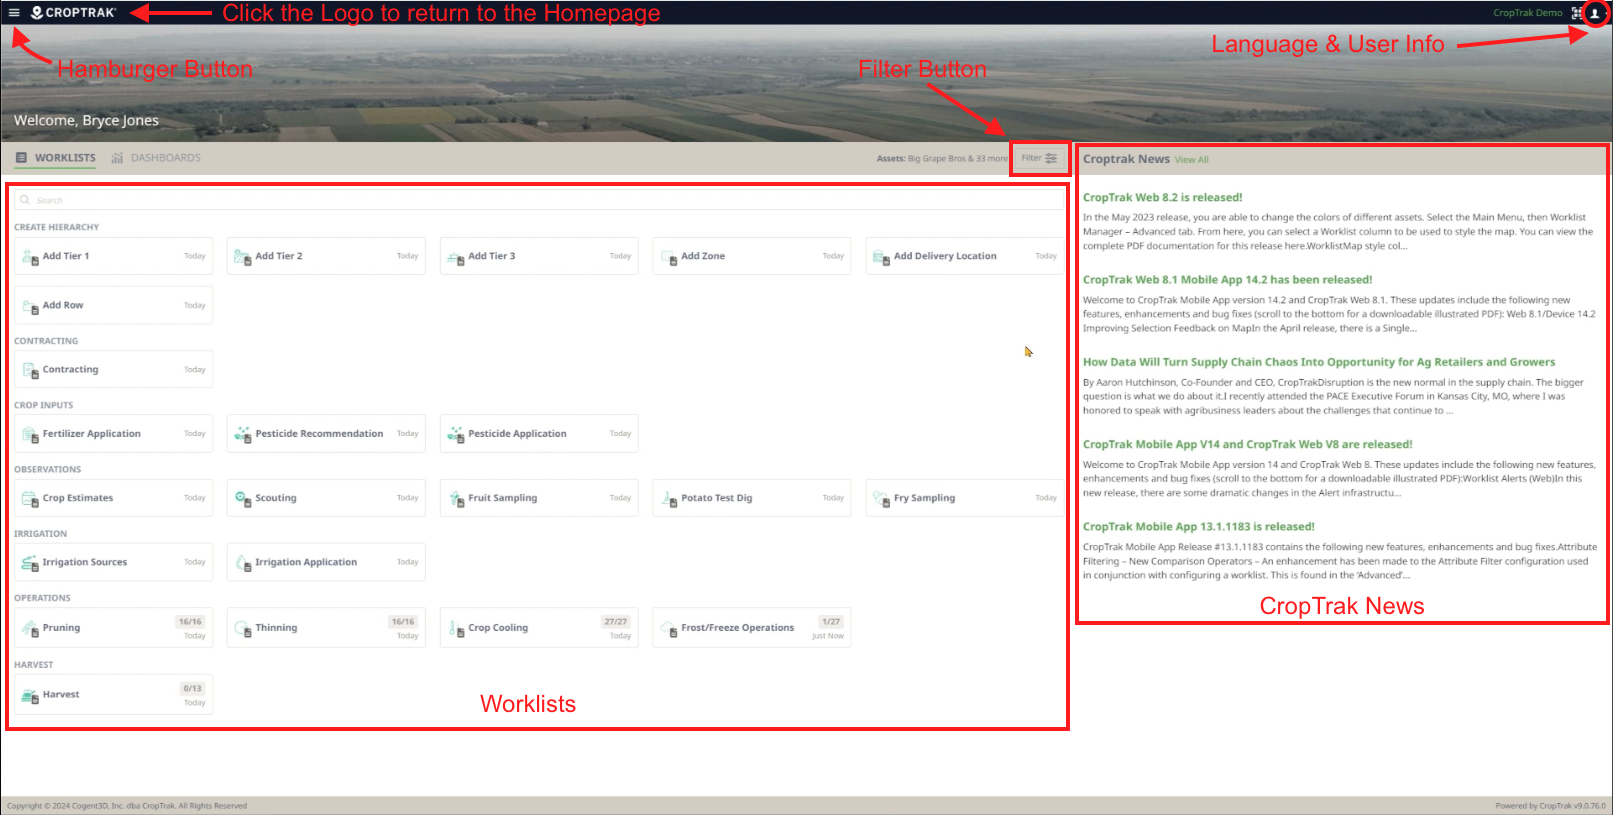Image resolution: width=1613 pixels, height=815 pixels.
Task: Click the 1/27 count on Frost/Freeze Operations
Action: 831,622
